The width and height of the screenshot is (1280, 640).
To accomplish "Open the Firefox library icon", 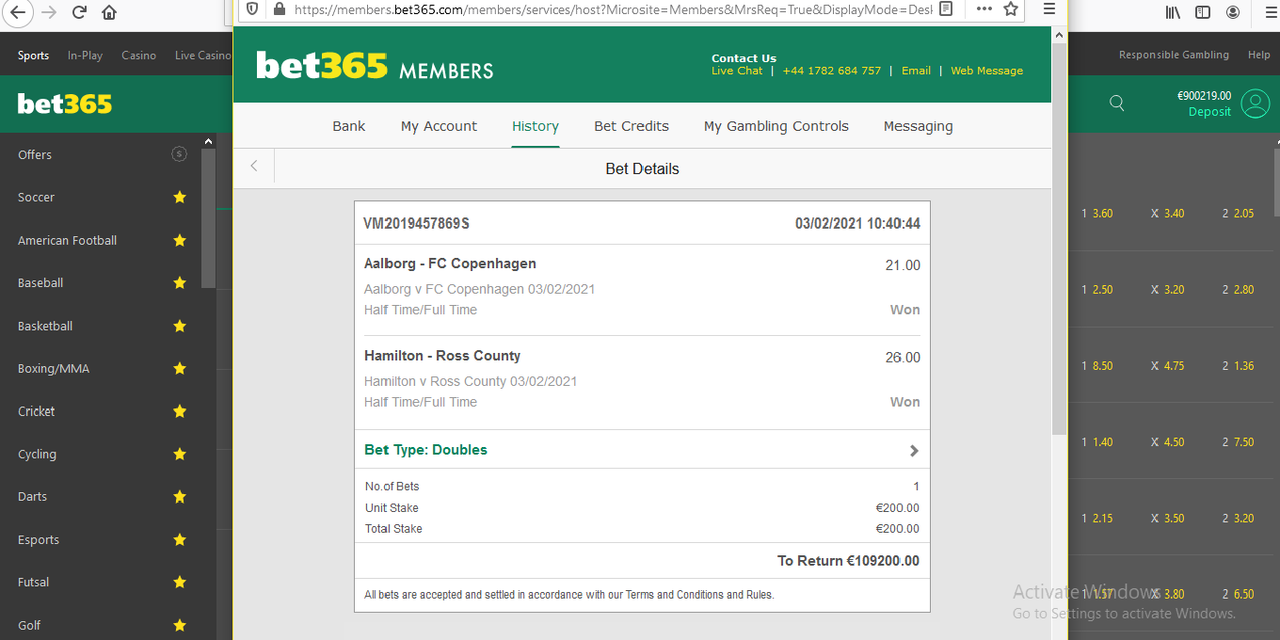I will point(1173,13).
